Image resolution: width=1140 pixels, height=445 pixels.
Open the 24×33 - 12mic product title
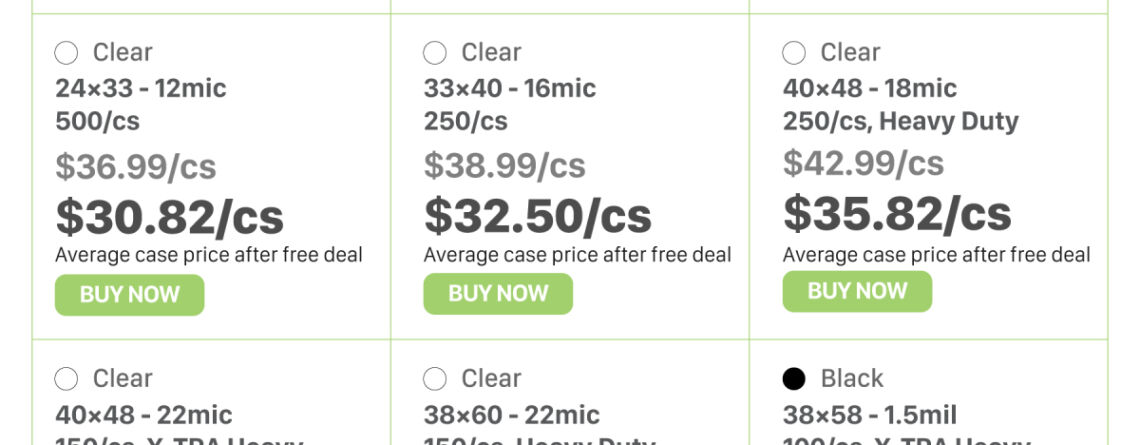(141, 88)
